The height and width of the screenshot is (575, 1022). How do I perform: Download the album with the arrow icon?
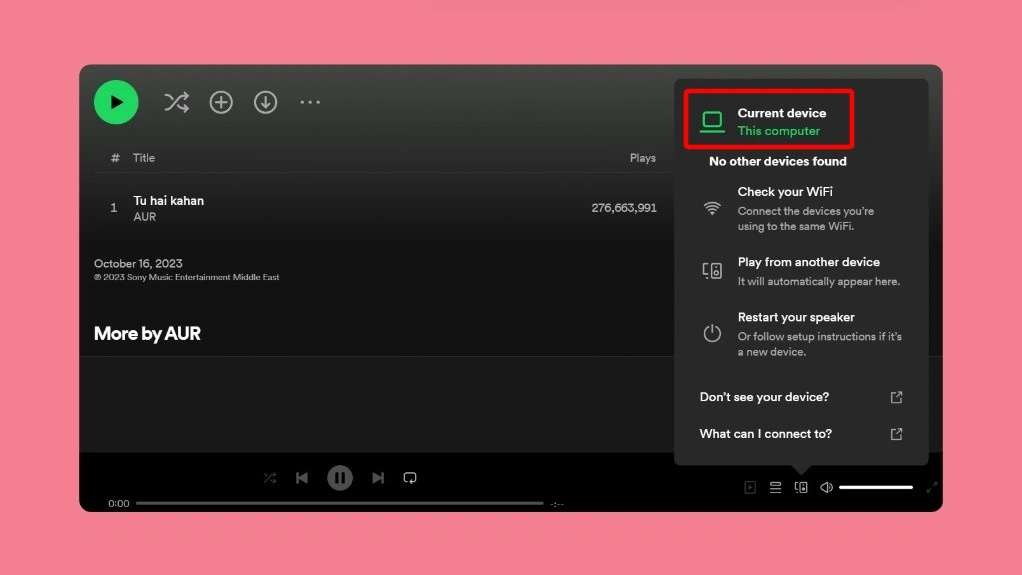click(265, 102)
